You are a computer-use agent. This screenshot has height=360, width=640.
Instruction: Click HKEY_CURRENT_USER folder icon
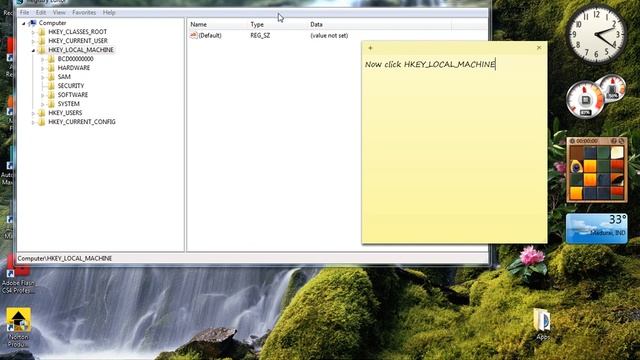click(x=42, y=41)
